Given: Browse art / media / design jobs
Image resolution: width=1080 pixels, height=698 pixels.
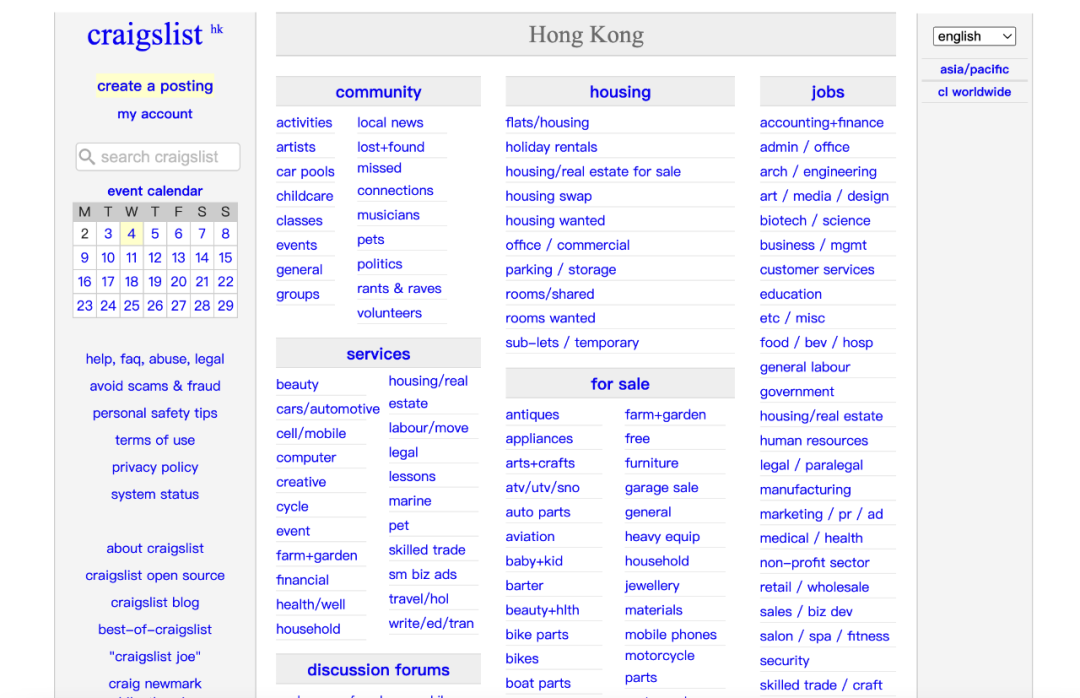Looking at the screenshot, I should point(824,196).
